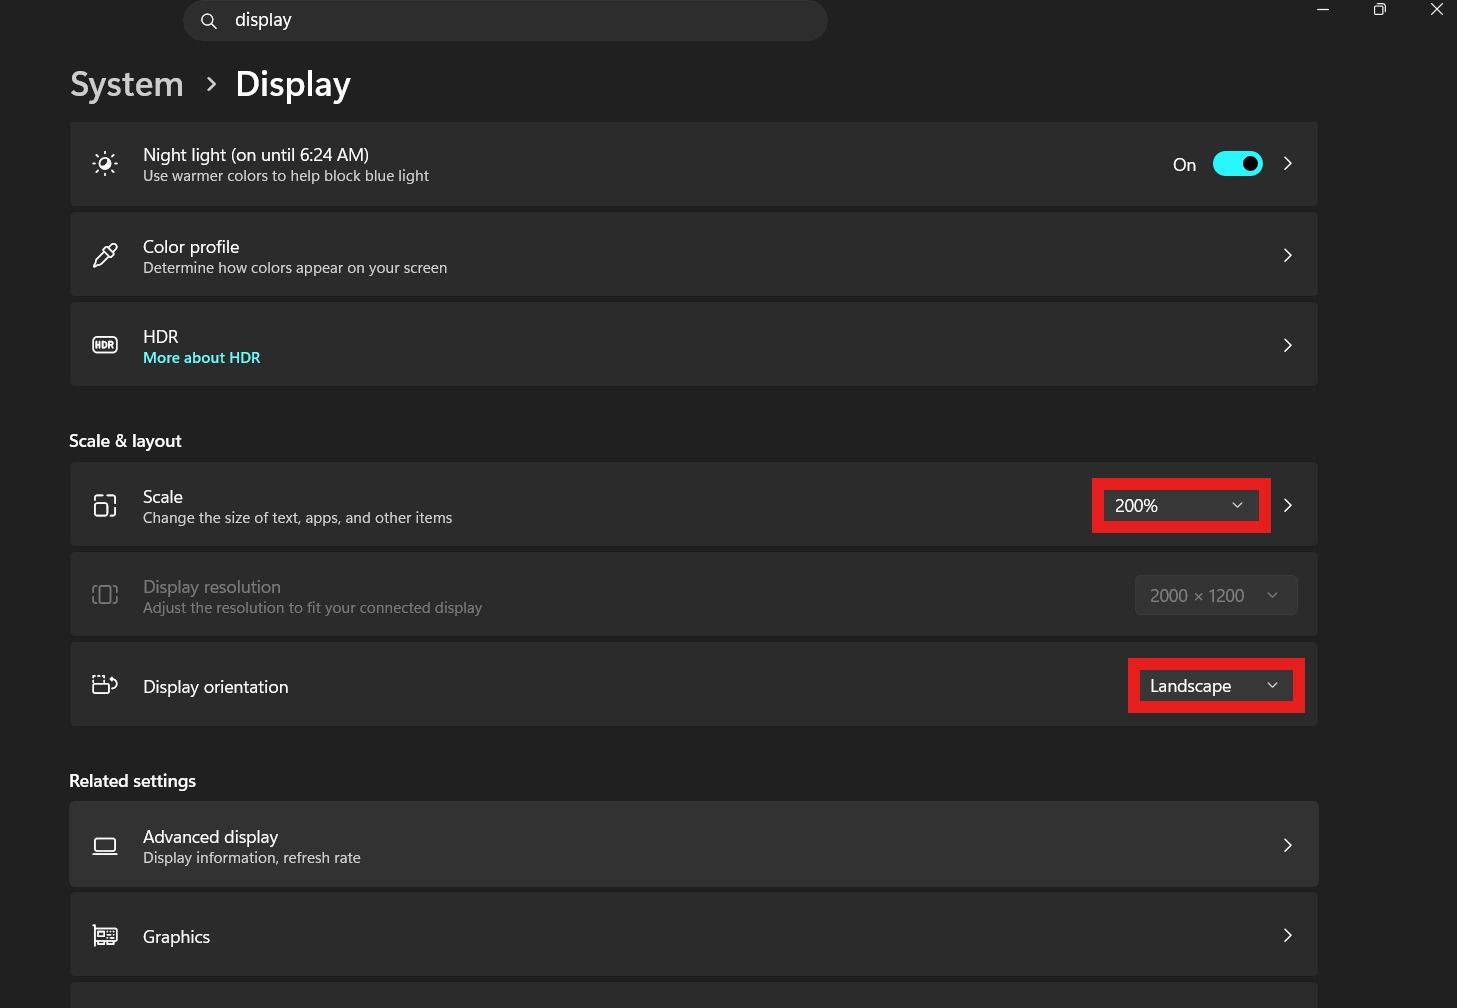
Task: Open Advanced display chevron
Action: 1288,845
